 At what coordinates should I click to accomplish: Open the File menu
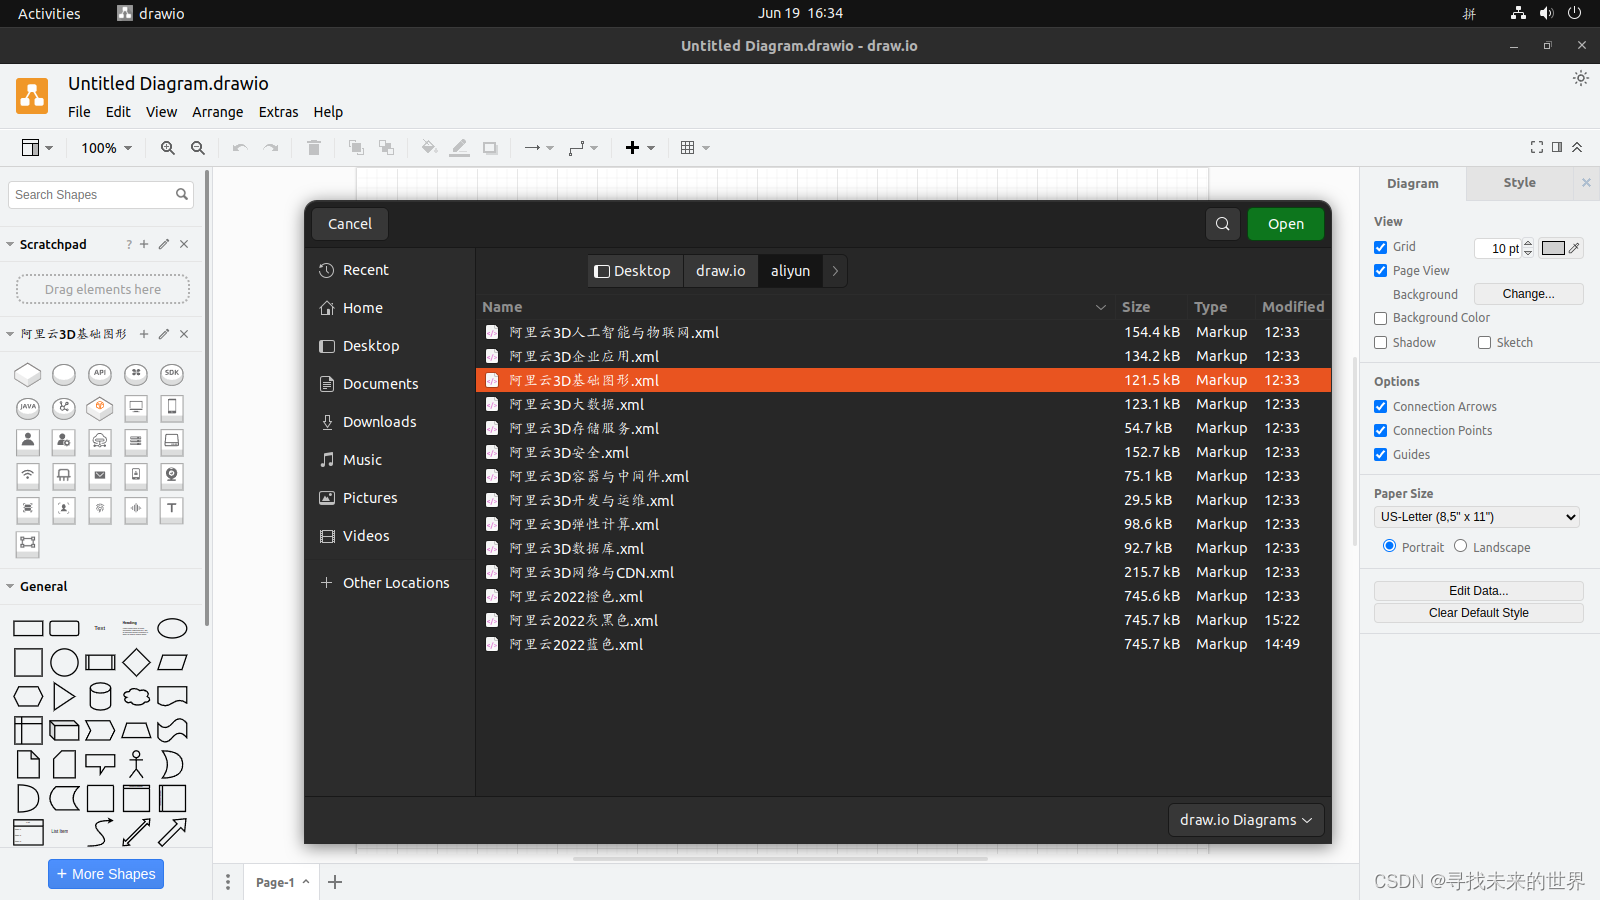[x=79, y=112]
